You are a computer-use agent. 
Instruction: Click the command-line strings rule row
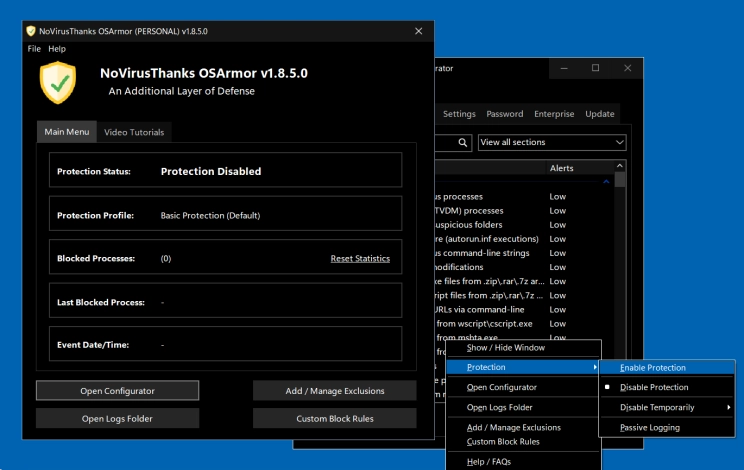pos(524,253)
